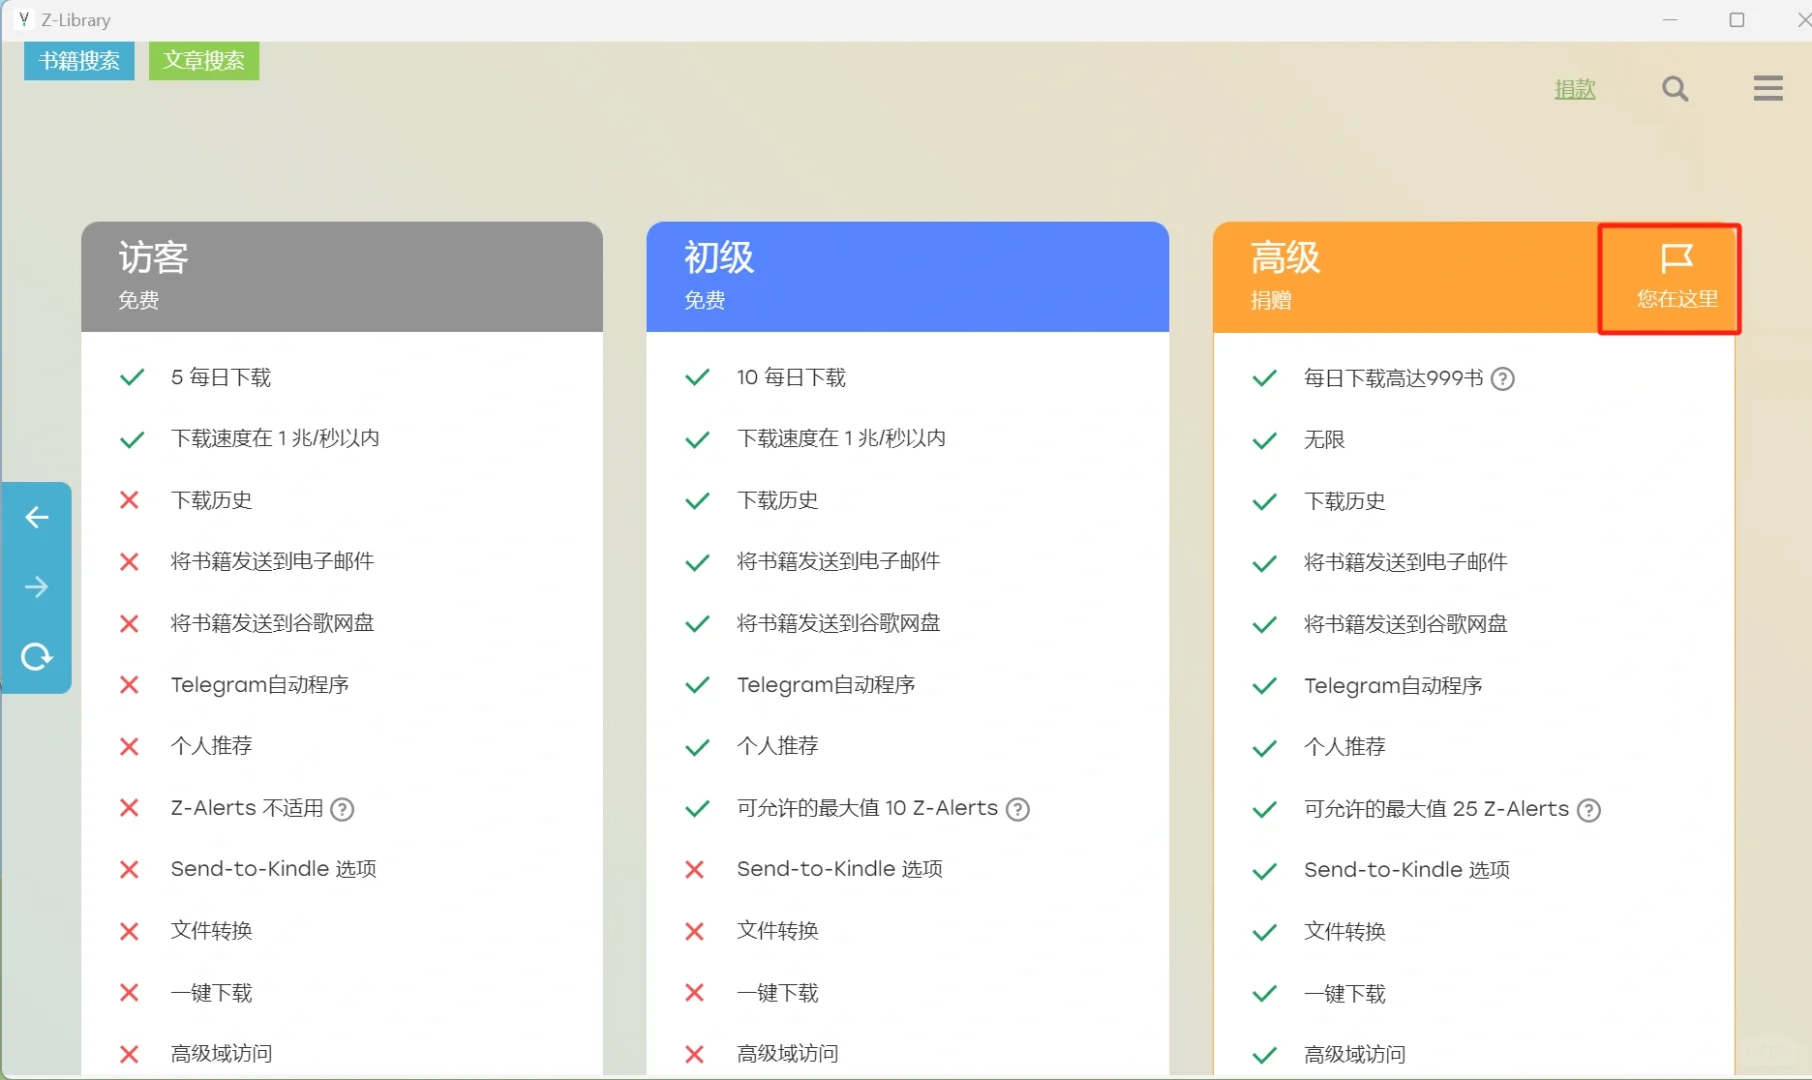
Task: Click Telegram自动程序 in the 高级 card
Action: pos(1393,686)
